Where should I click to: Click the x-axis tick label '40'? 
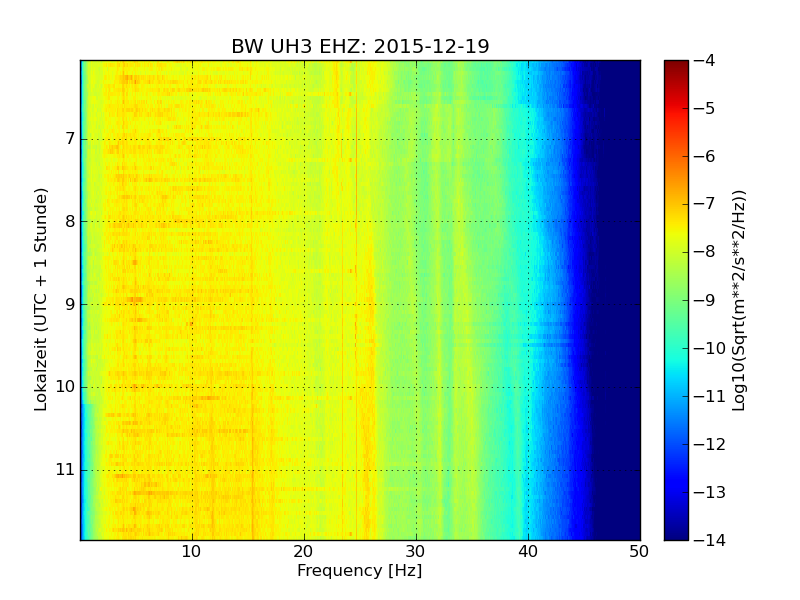click(x=528, y=552)
